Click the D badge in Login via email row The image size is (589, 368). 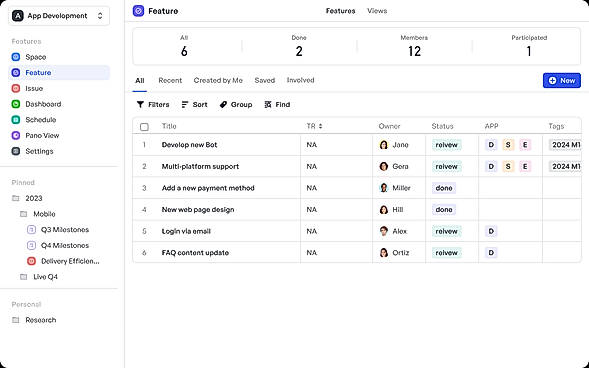coord(491,231)
